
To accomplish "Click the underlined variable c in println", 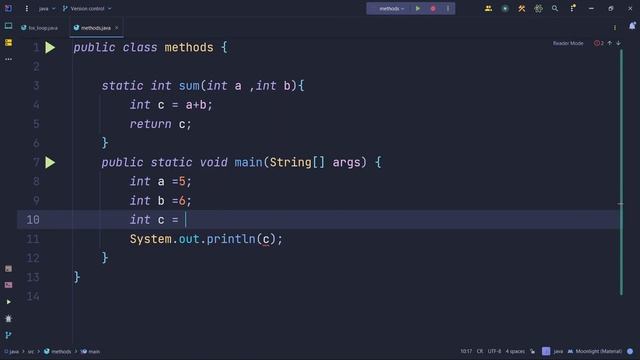I will click(266, 239).
